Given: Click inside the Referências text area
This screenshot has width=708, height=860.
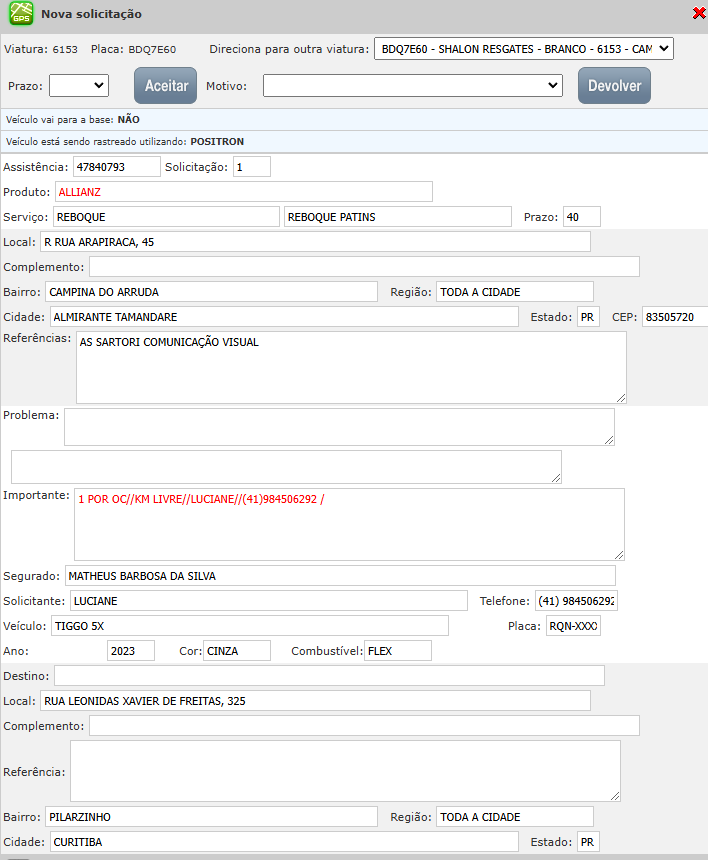Looking at the screenshot, I should tap(350, 368).
